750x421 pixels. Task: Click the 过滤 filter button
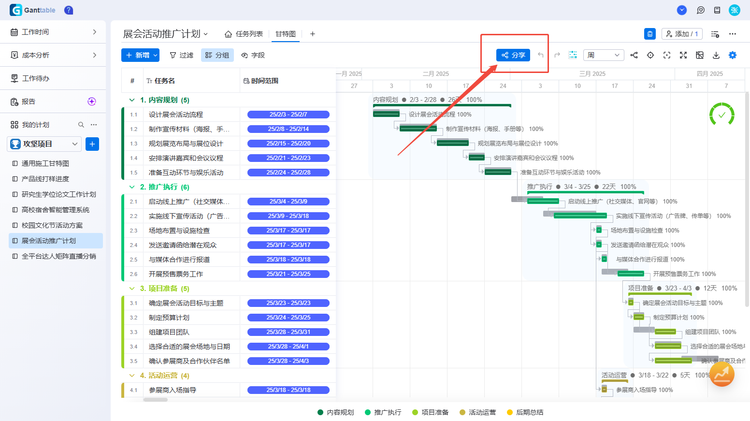181,55
